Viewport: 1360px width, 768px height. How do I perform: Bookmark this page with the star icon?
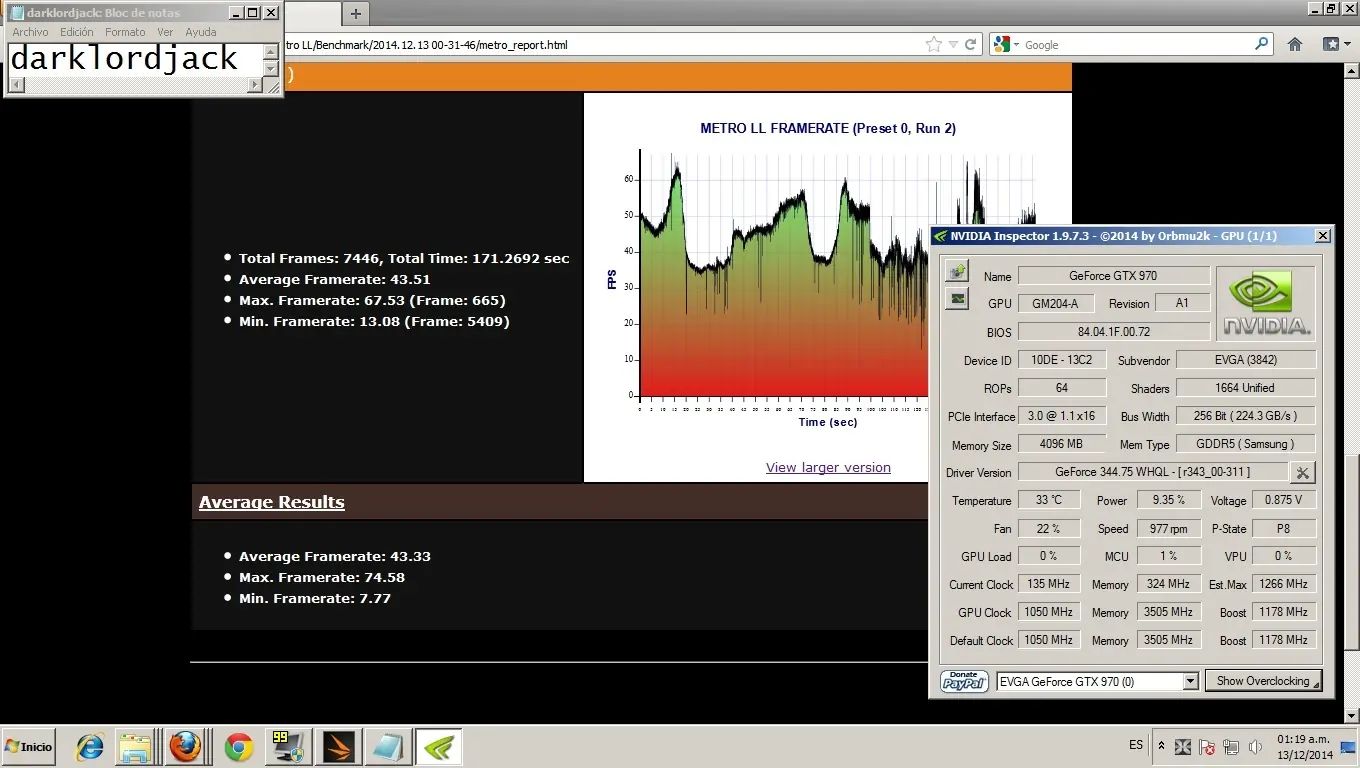934,44
